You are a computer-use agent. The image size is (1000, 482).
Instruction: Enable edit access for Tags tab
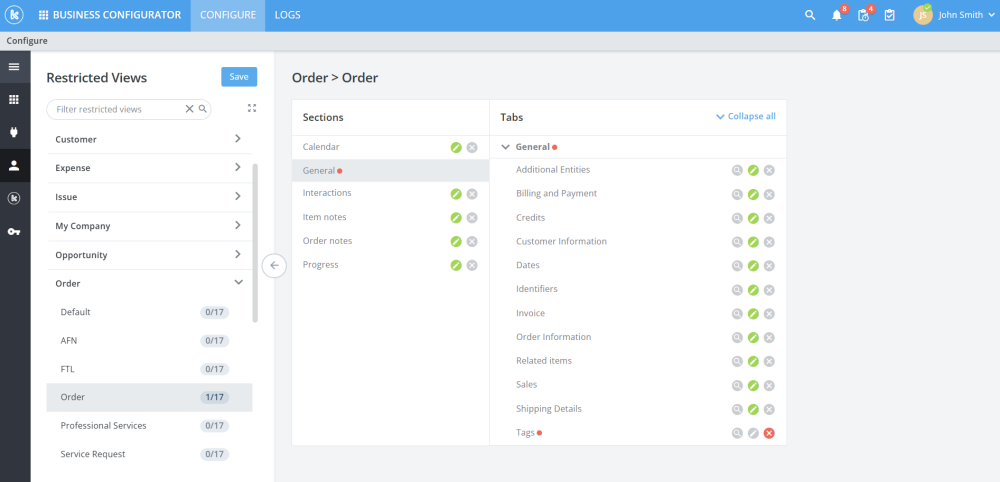pos(753,434)
